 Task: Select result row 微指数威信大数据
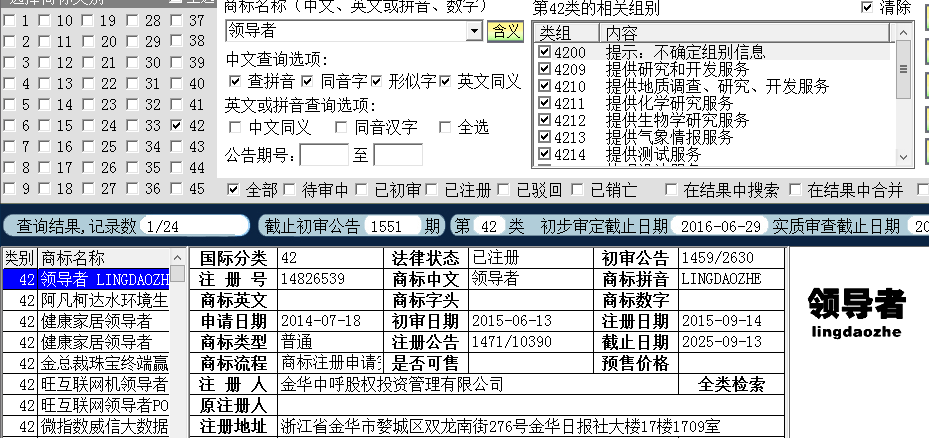tap(87, 426)
